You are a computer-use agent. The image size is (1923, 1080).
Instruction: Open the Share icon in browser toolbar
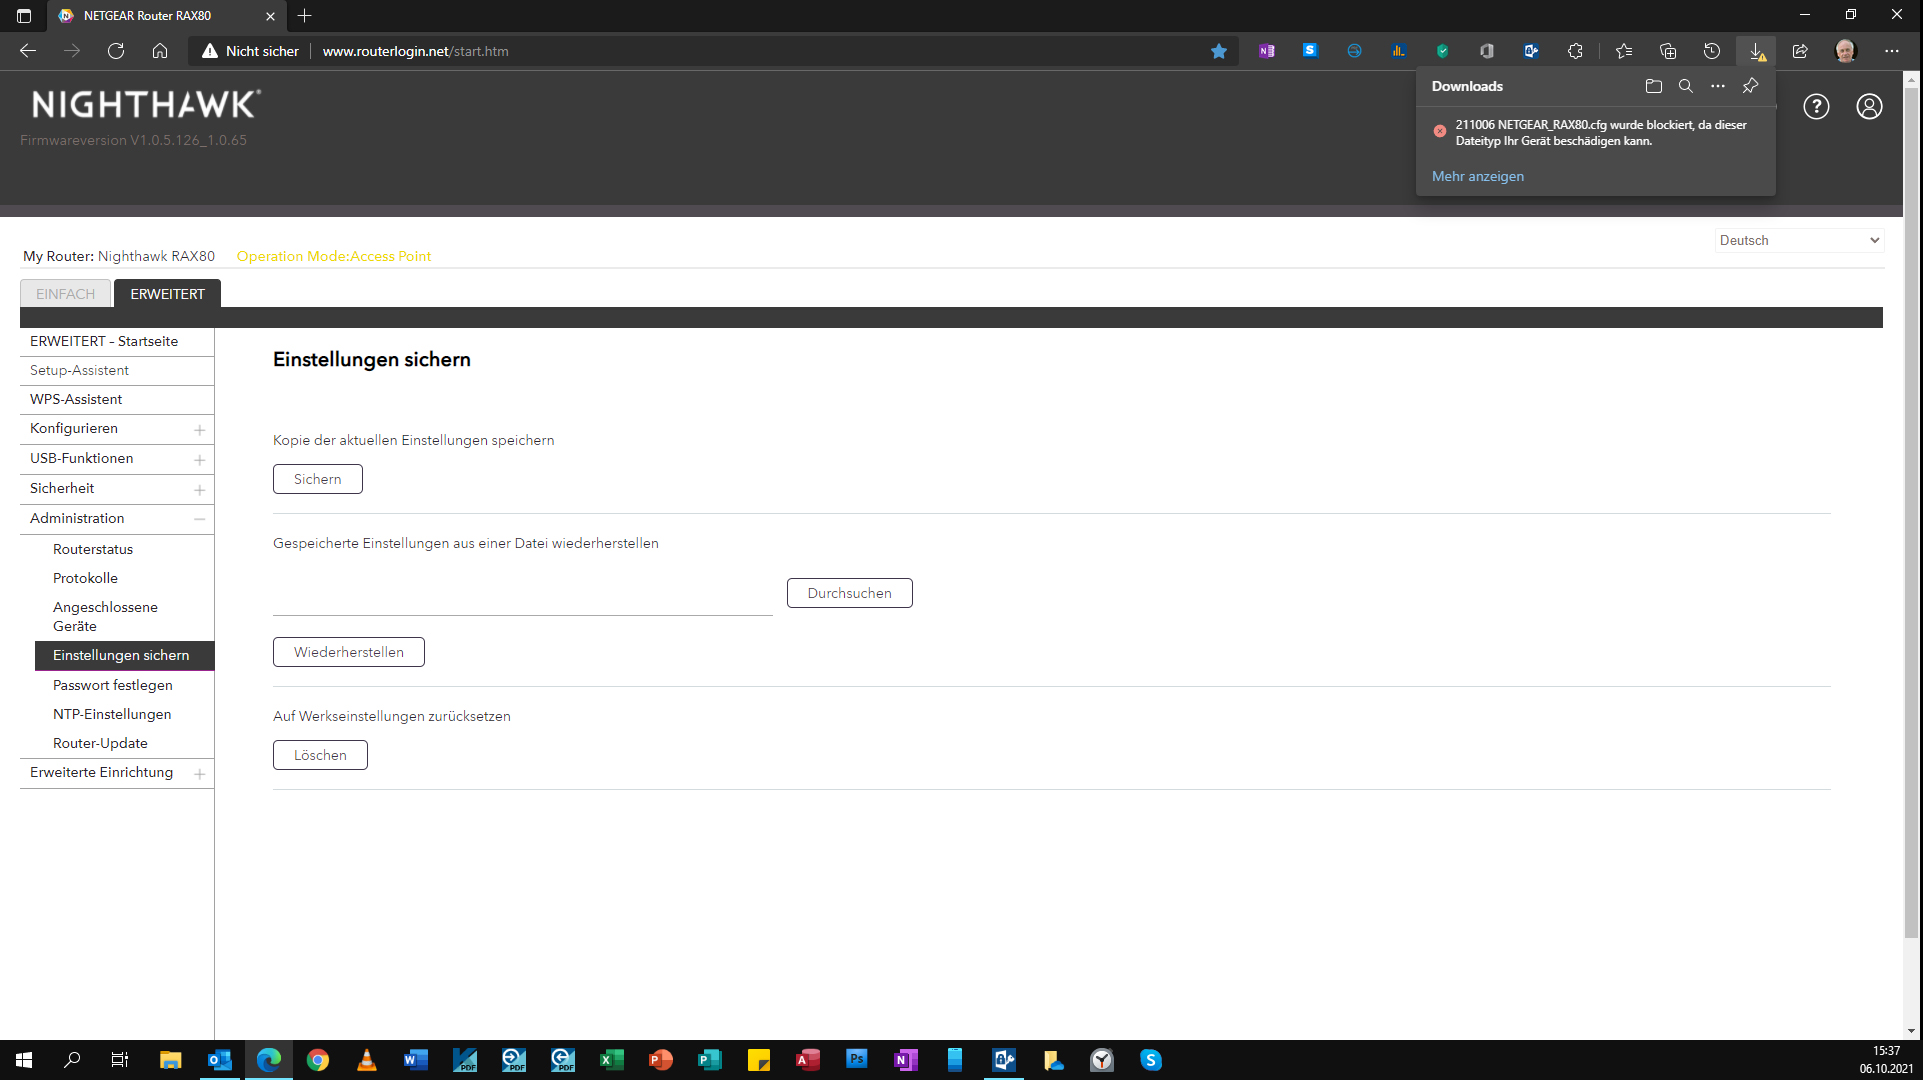(x=1800, y=51)
